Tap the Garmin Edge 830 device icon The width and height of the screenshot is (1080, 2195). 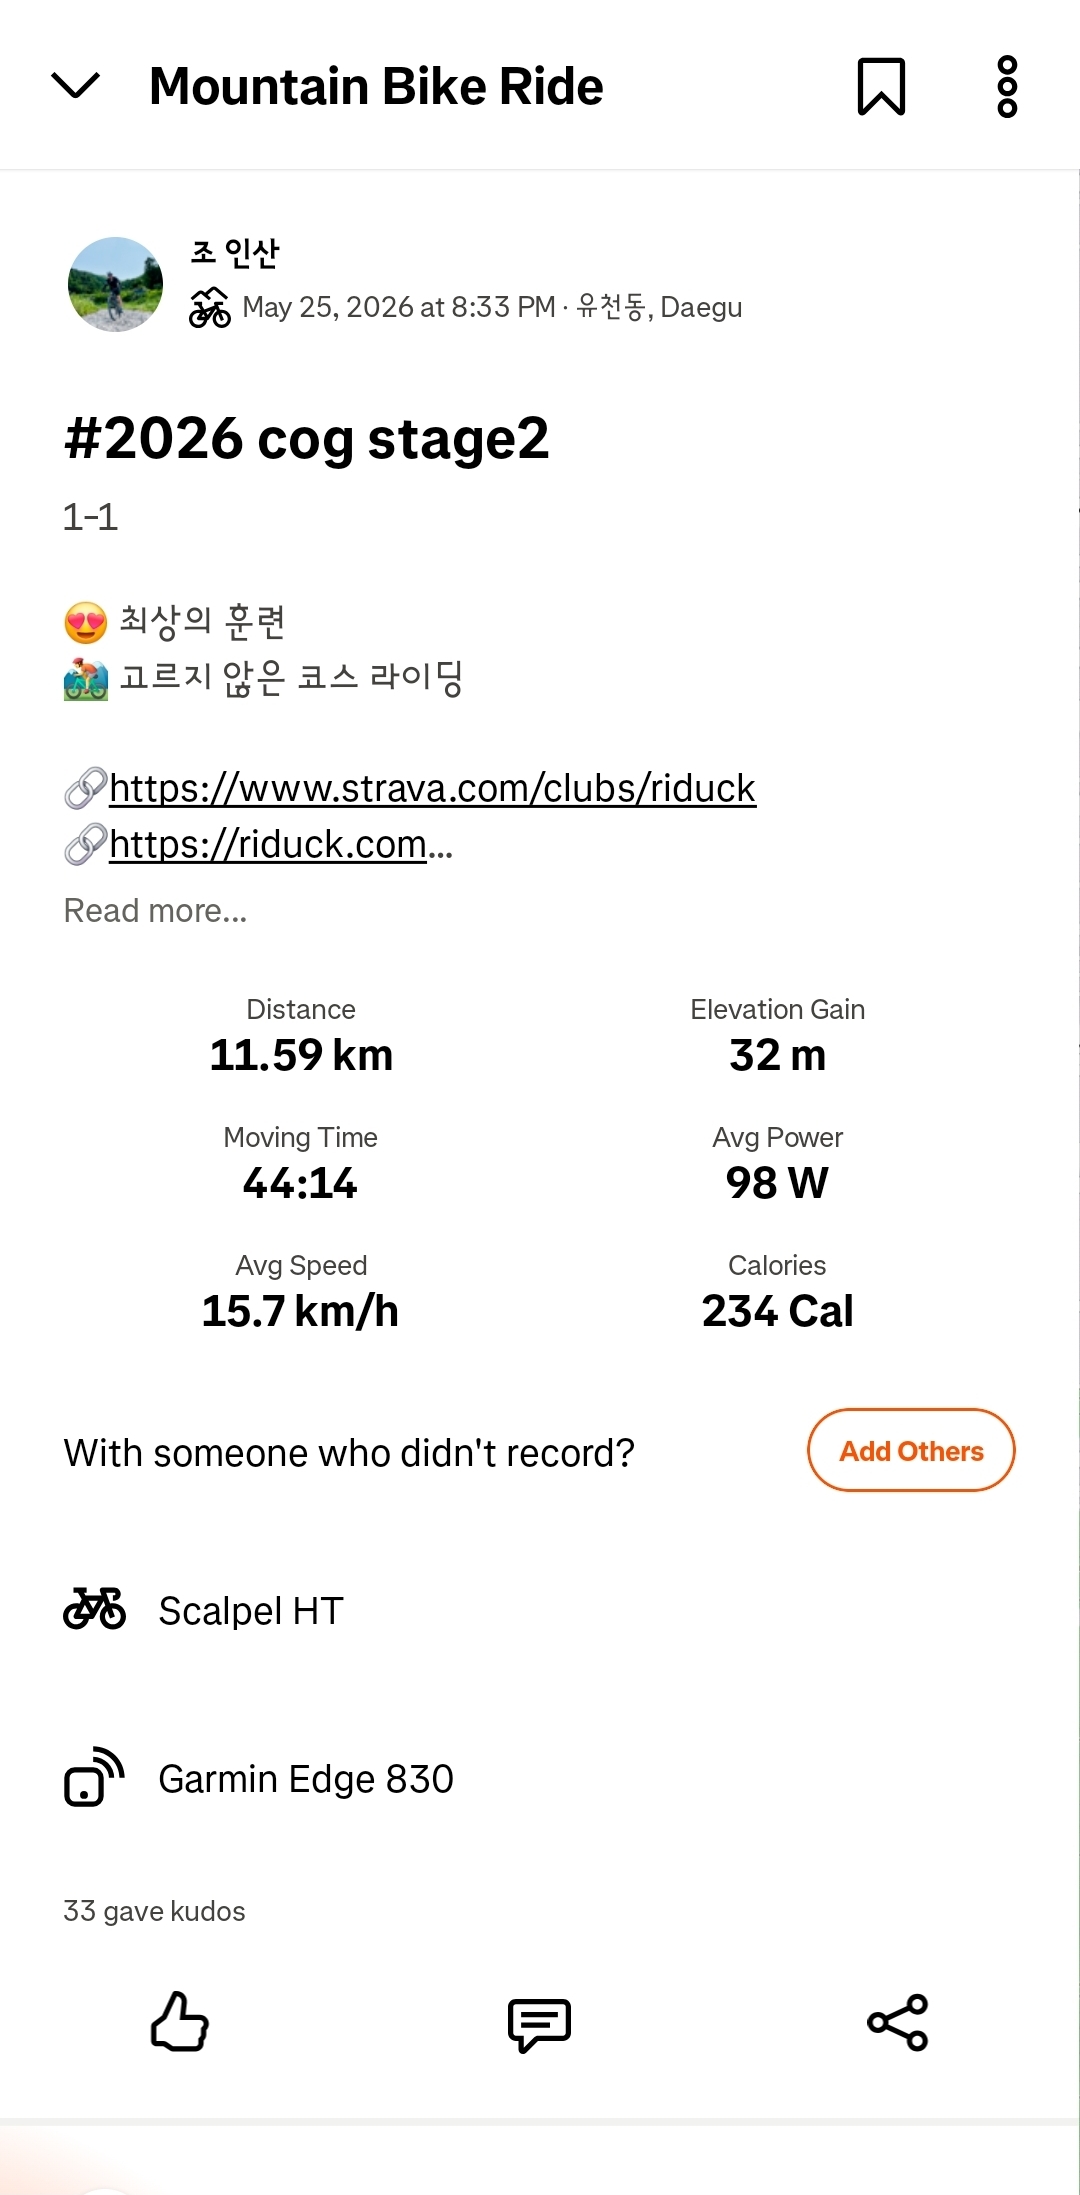coord(94,1777)
